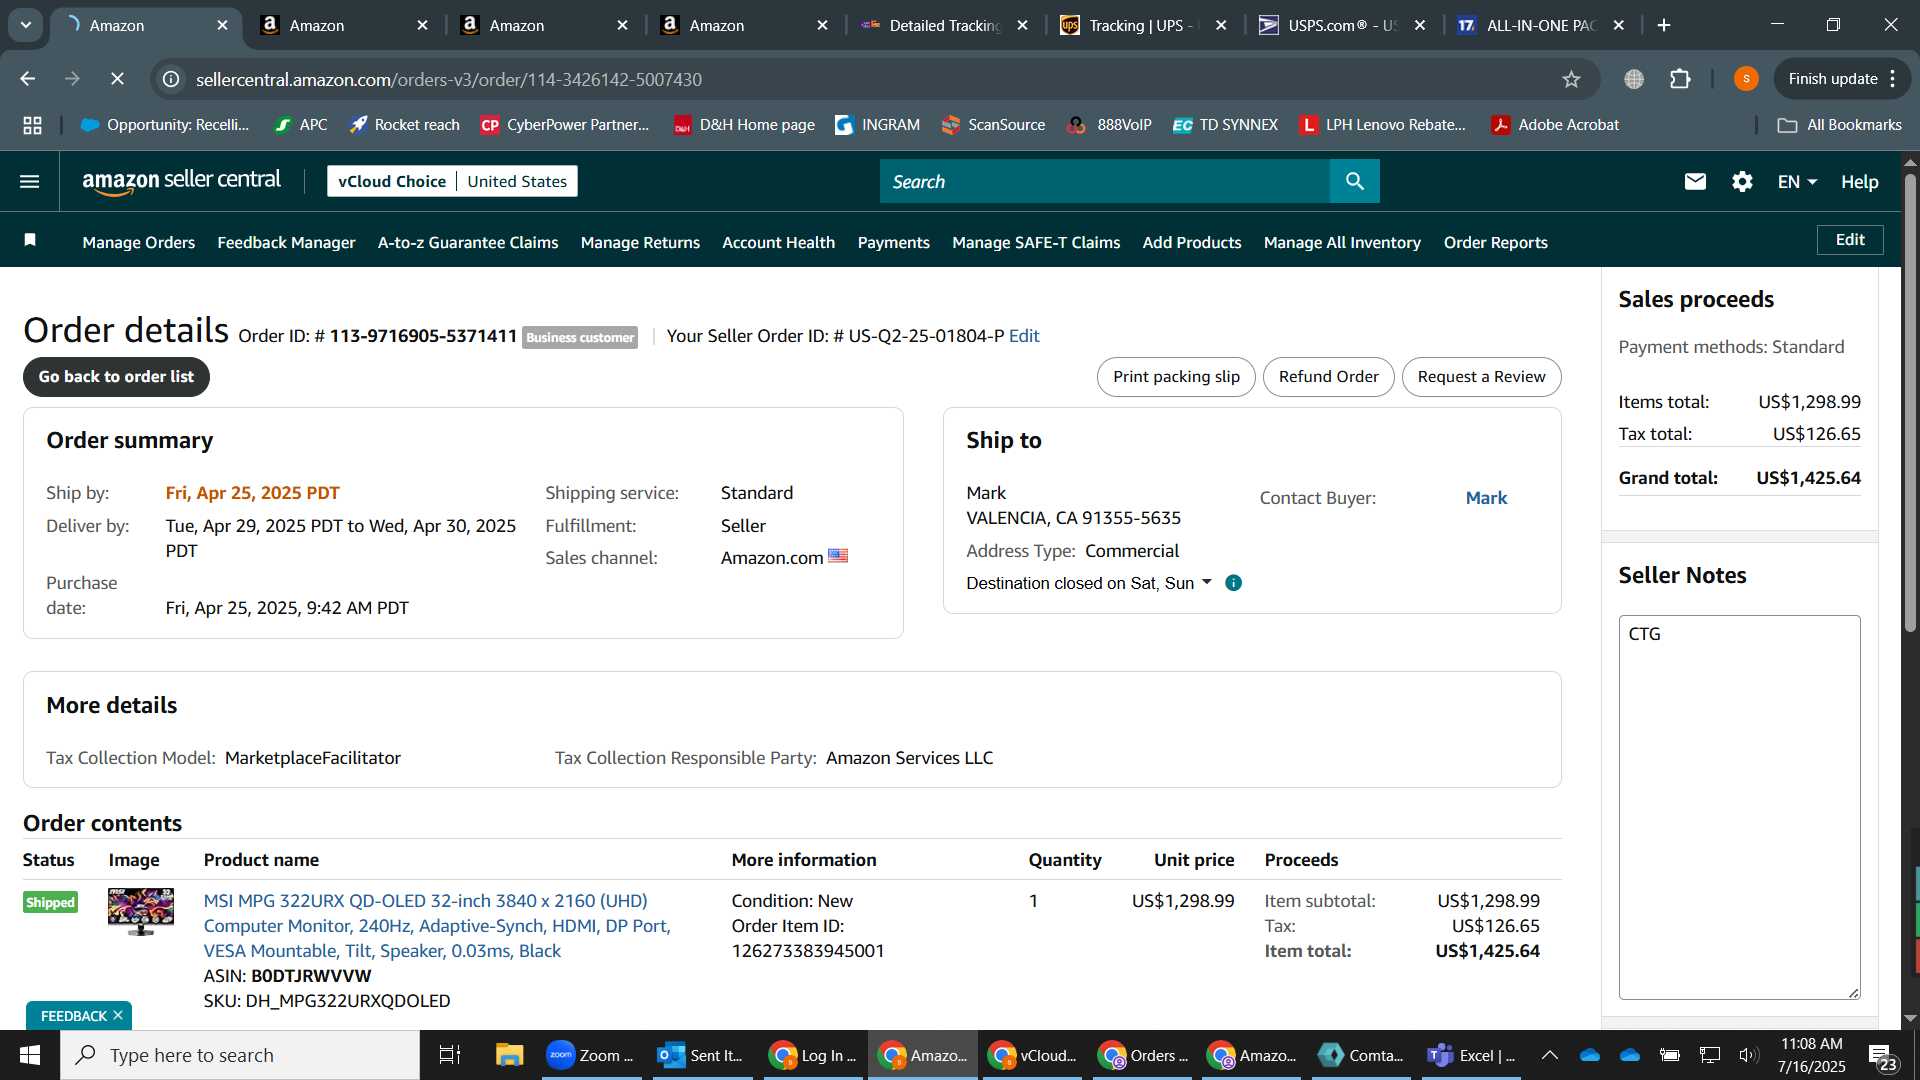Image resolution: width=1920 pixels, height=1080 pixels.
Task: Close the FEEDBACK widget
Action: tap(118, 1016)
